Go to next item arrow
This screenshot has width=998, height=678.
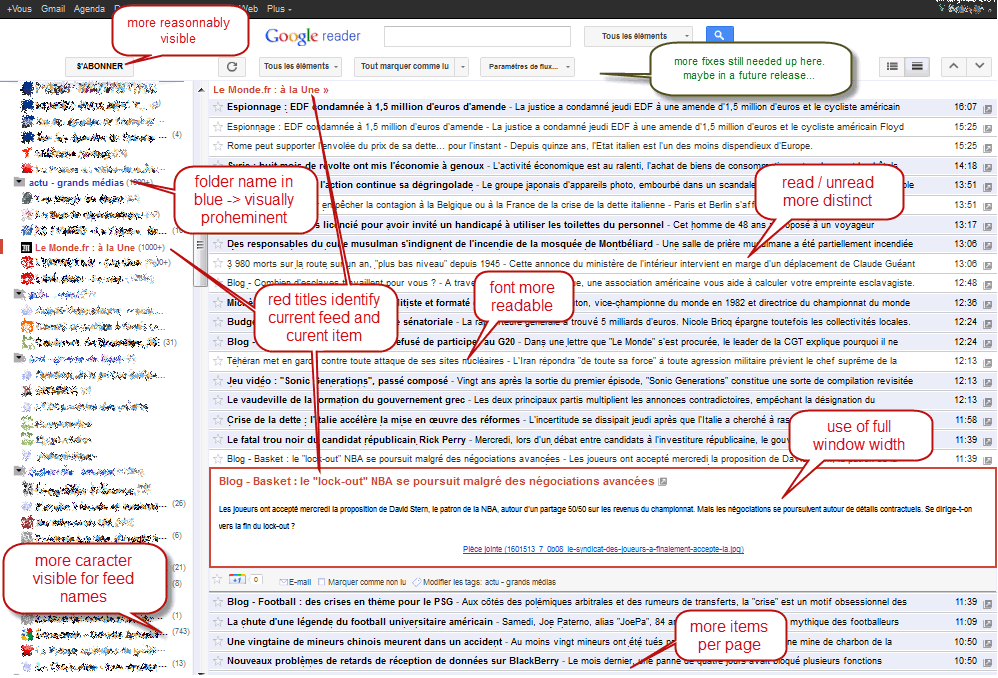pyautogui.click(x=980, y=66)
